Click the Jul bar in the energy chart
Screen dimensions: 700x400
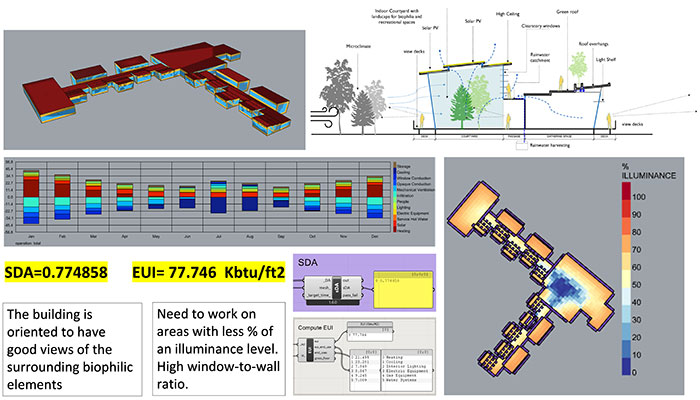[x=218, y=202]
